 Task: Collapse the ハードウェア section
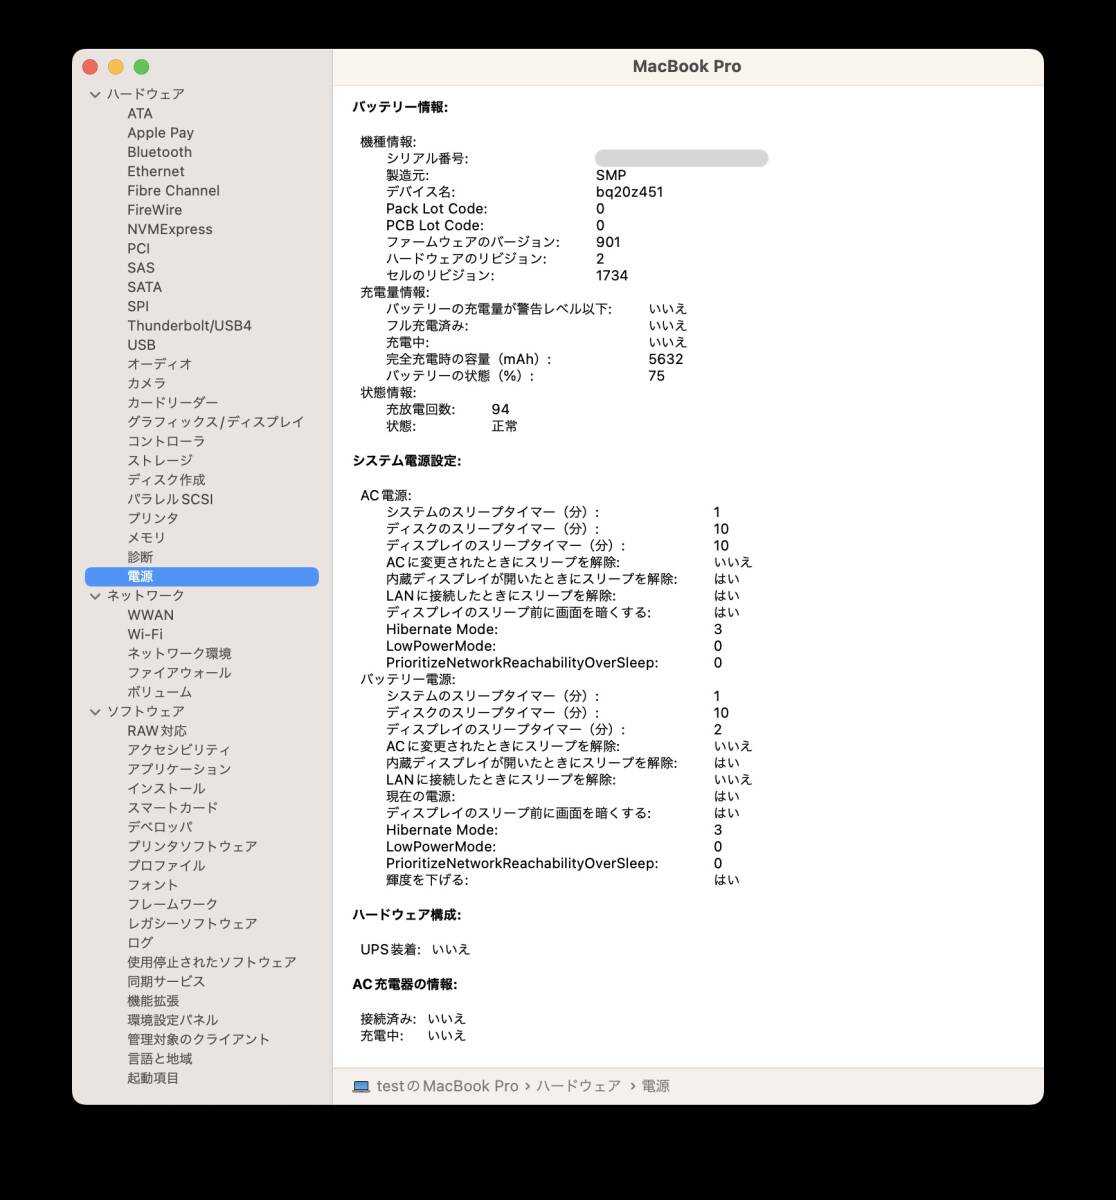pyautogui.click(x=95, y=93)
